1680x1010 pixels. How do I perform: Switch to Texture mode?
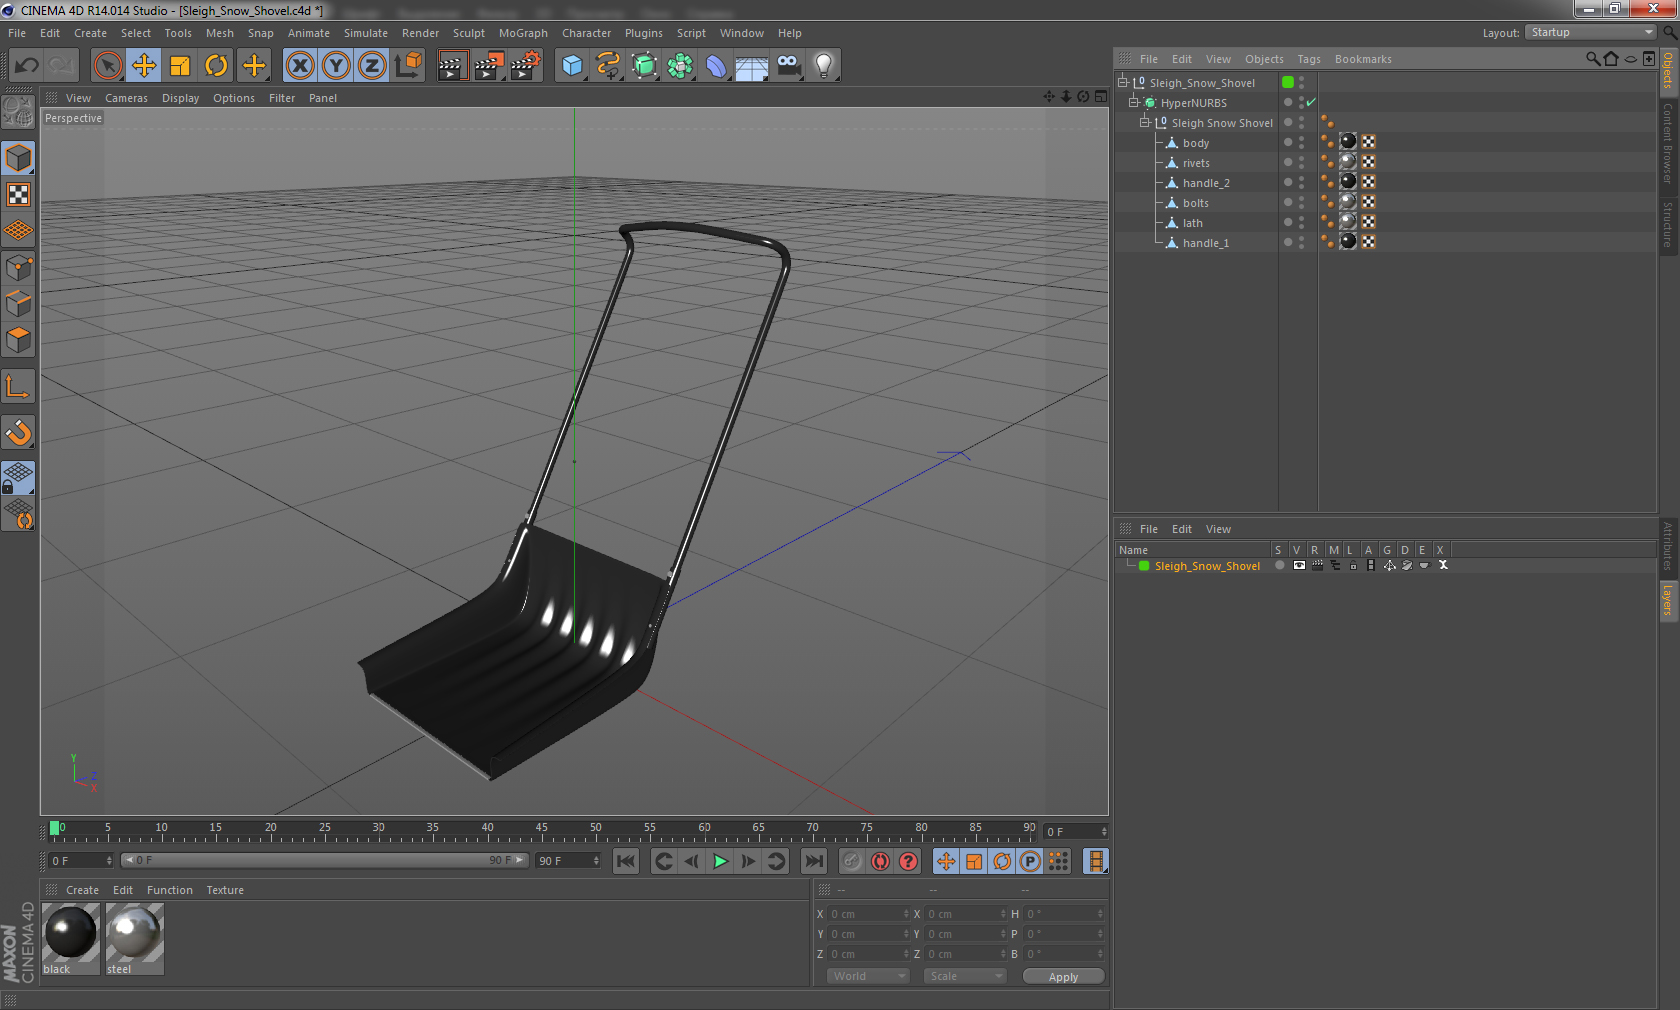point(19,194)
